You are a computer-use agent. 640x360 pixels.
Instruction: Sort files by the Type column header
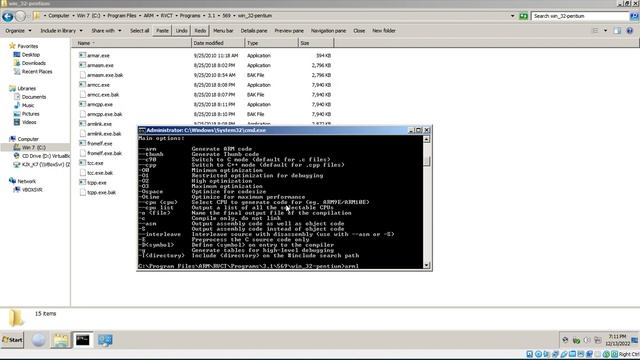271,43
